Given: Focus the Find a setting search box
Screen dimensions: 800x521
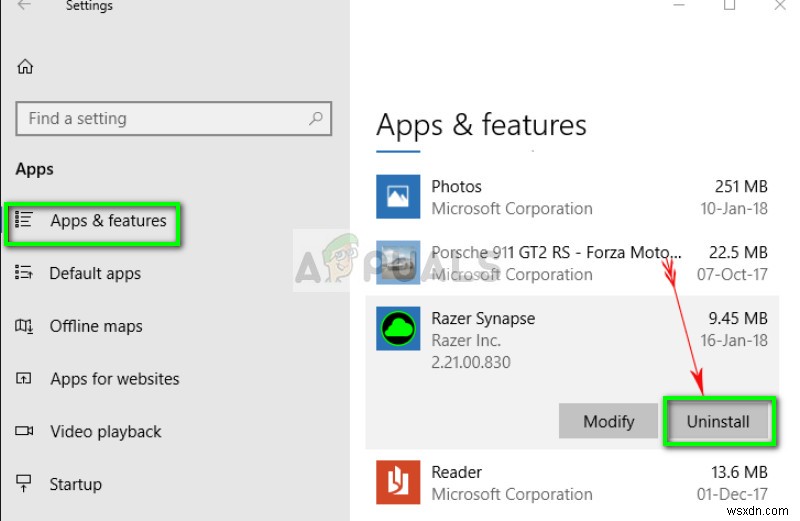Looking at the screenshot, I should (x=173, y=118).
